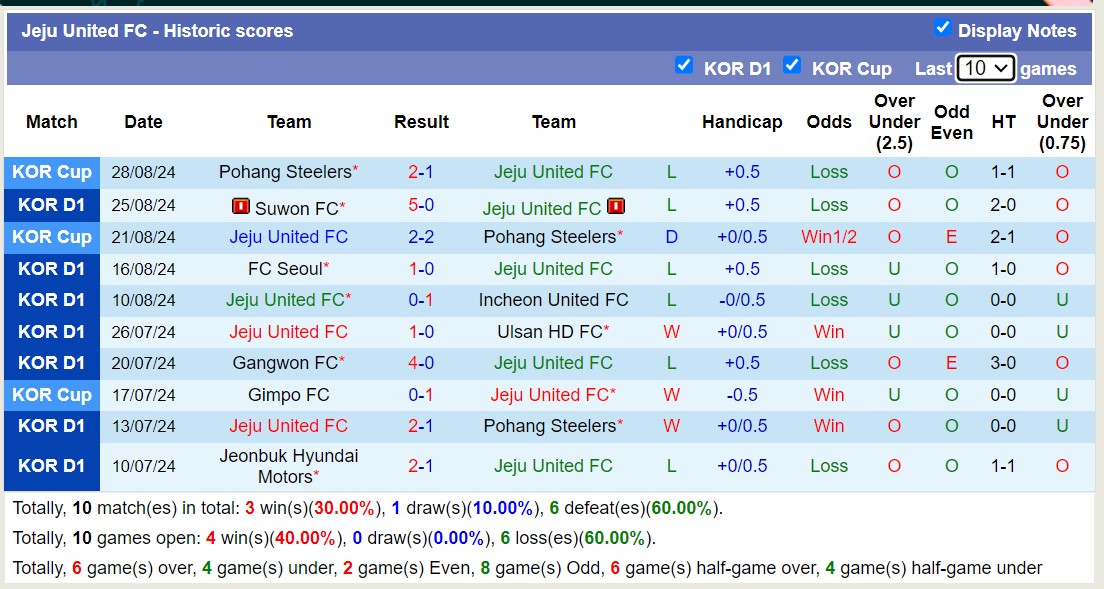Screen dimensions: 1104x589
Task: Open the Suwon FC team link
Action: tap(296, 209)
